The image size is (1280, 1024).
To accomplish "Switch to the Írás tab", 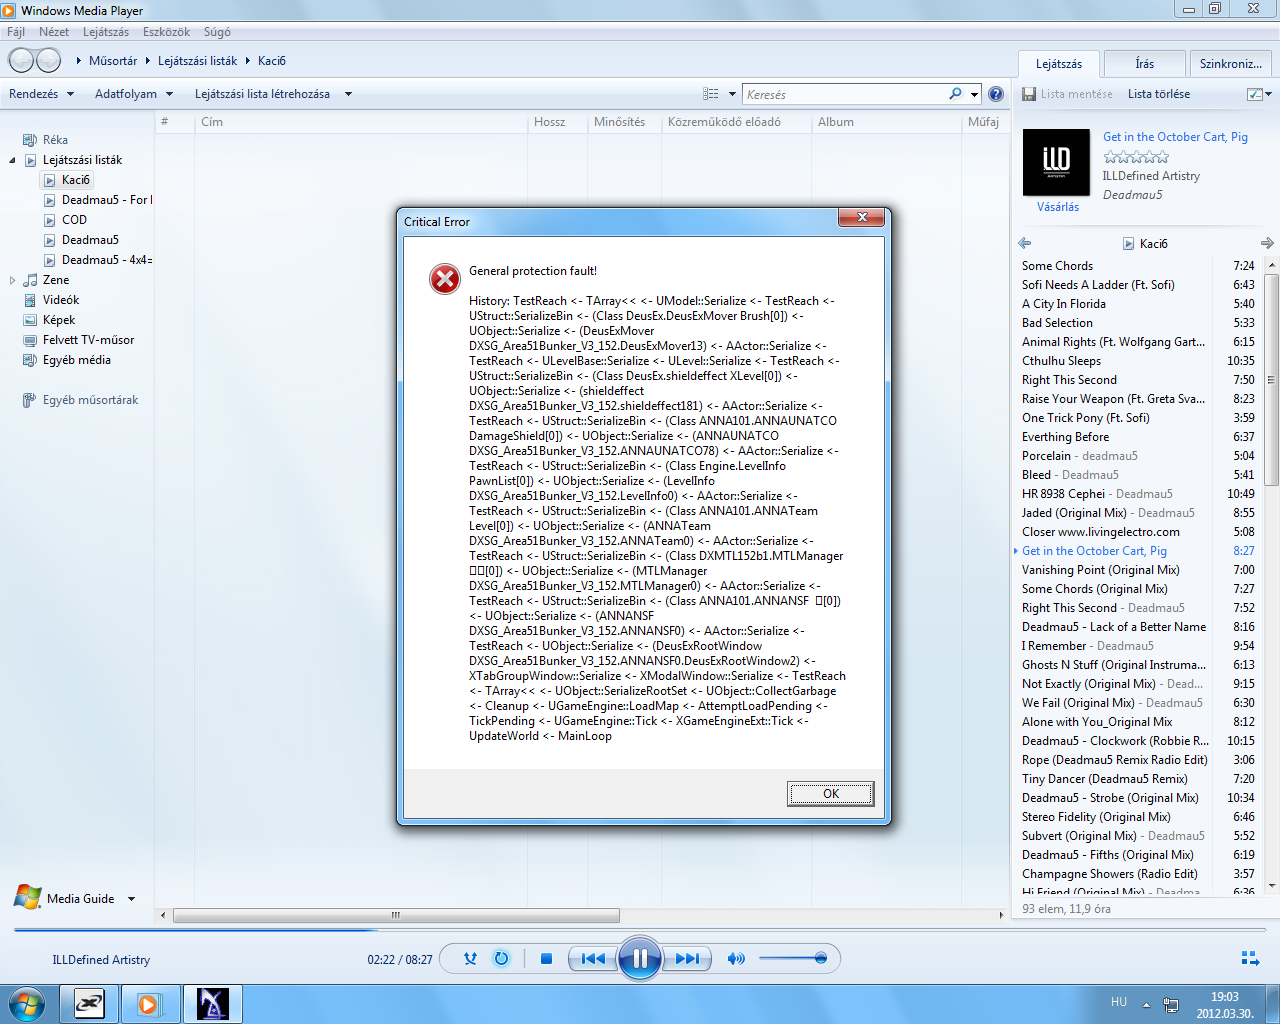I will [1144, 63].
